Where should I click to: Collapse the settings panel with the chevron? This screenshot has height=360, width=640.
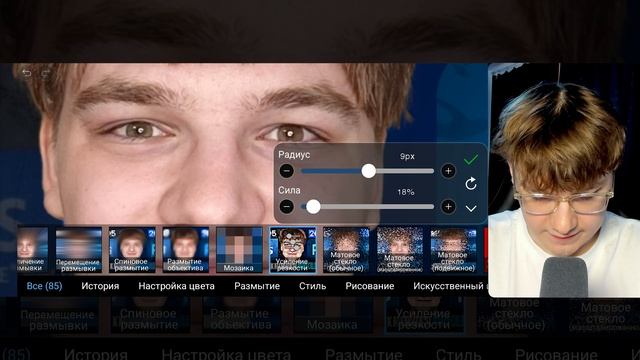pos(471,209)
